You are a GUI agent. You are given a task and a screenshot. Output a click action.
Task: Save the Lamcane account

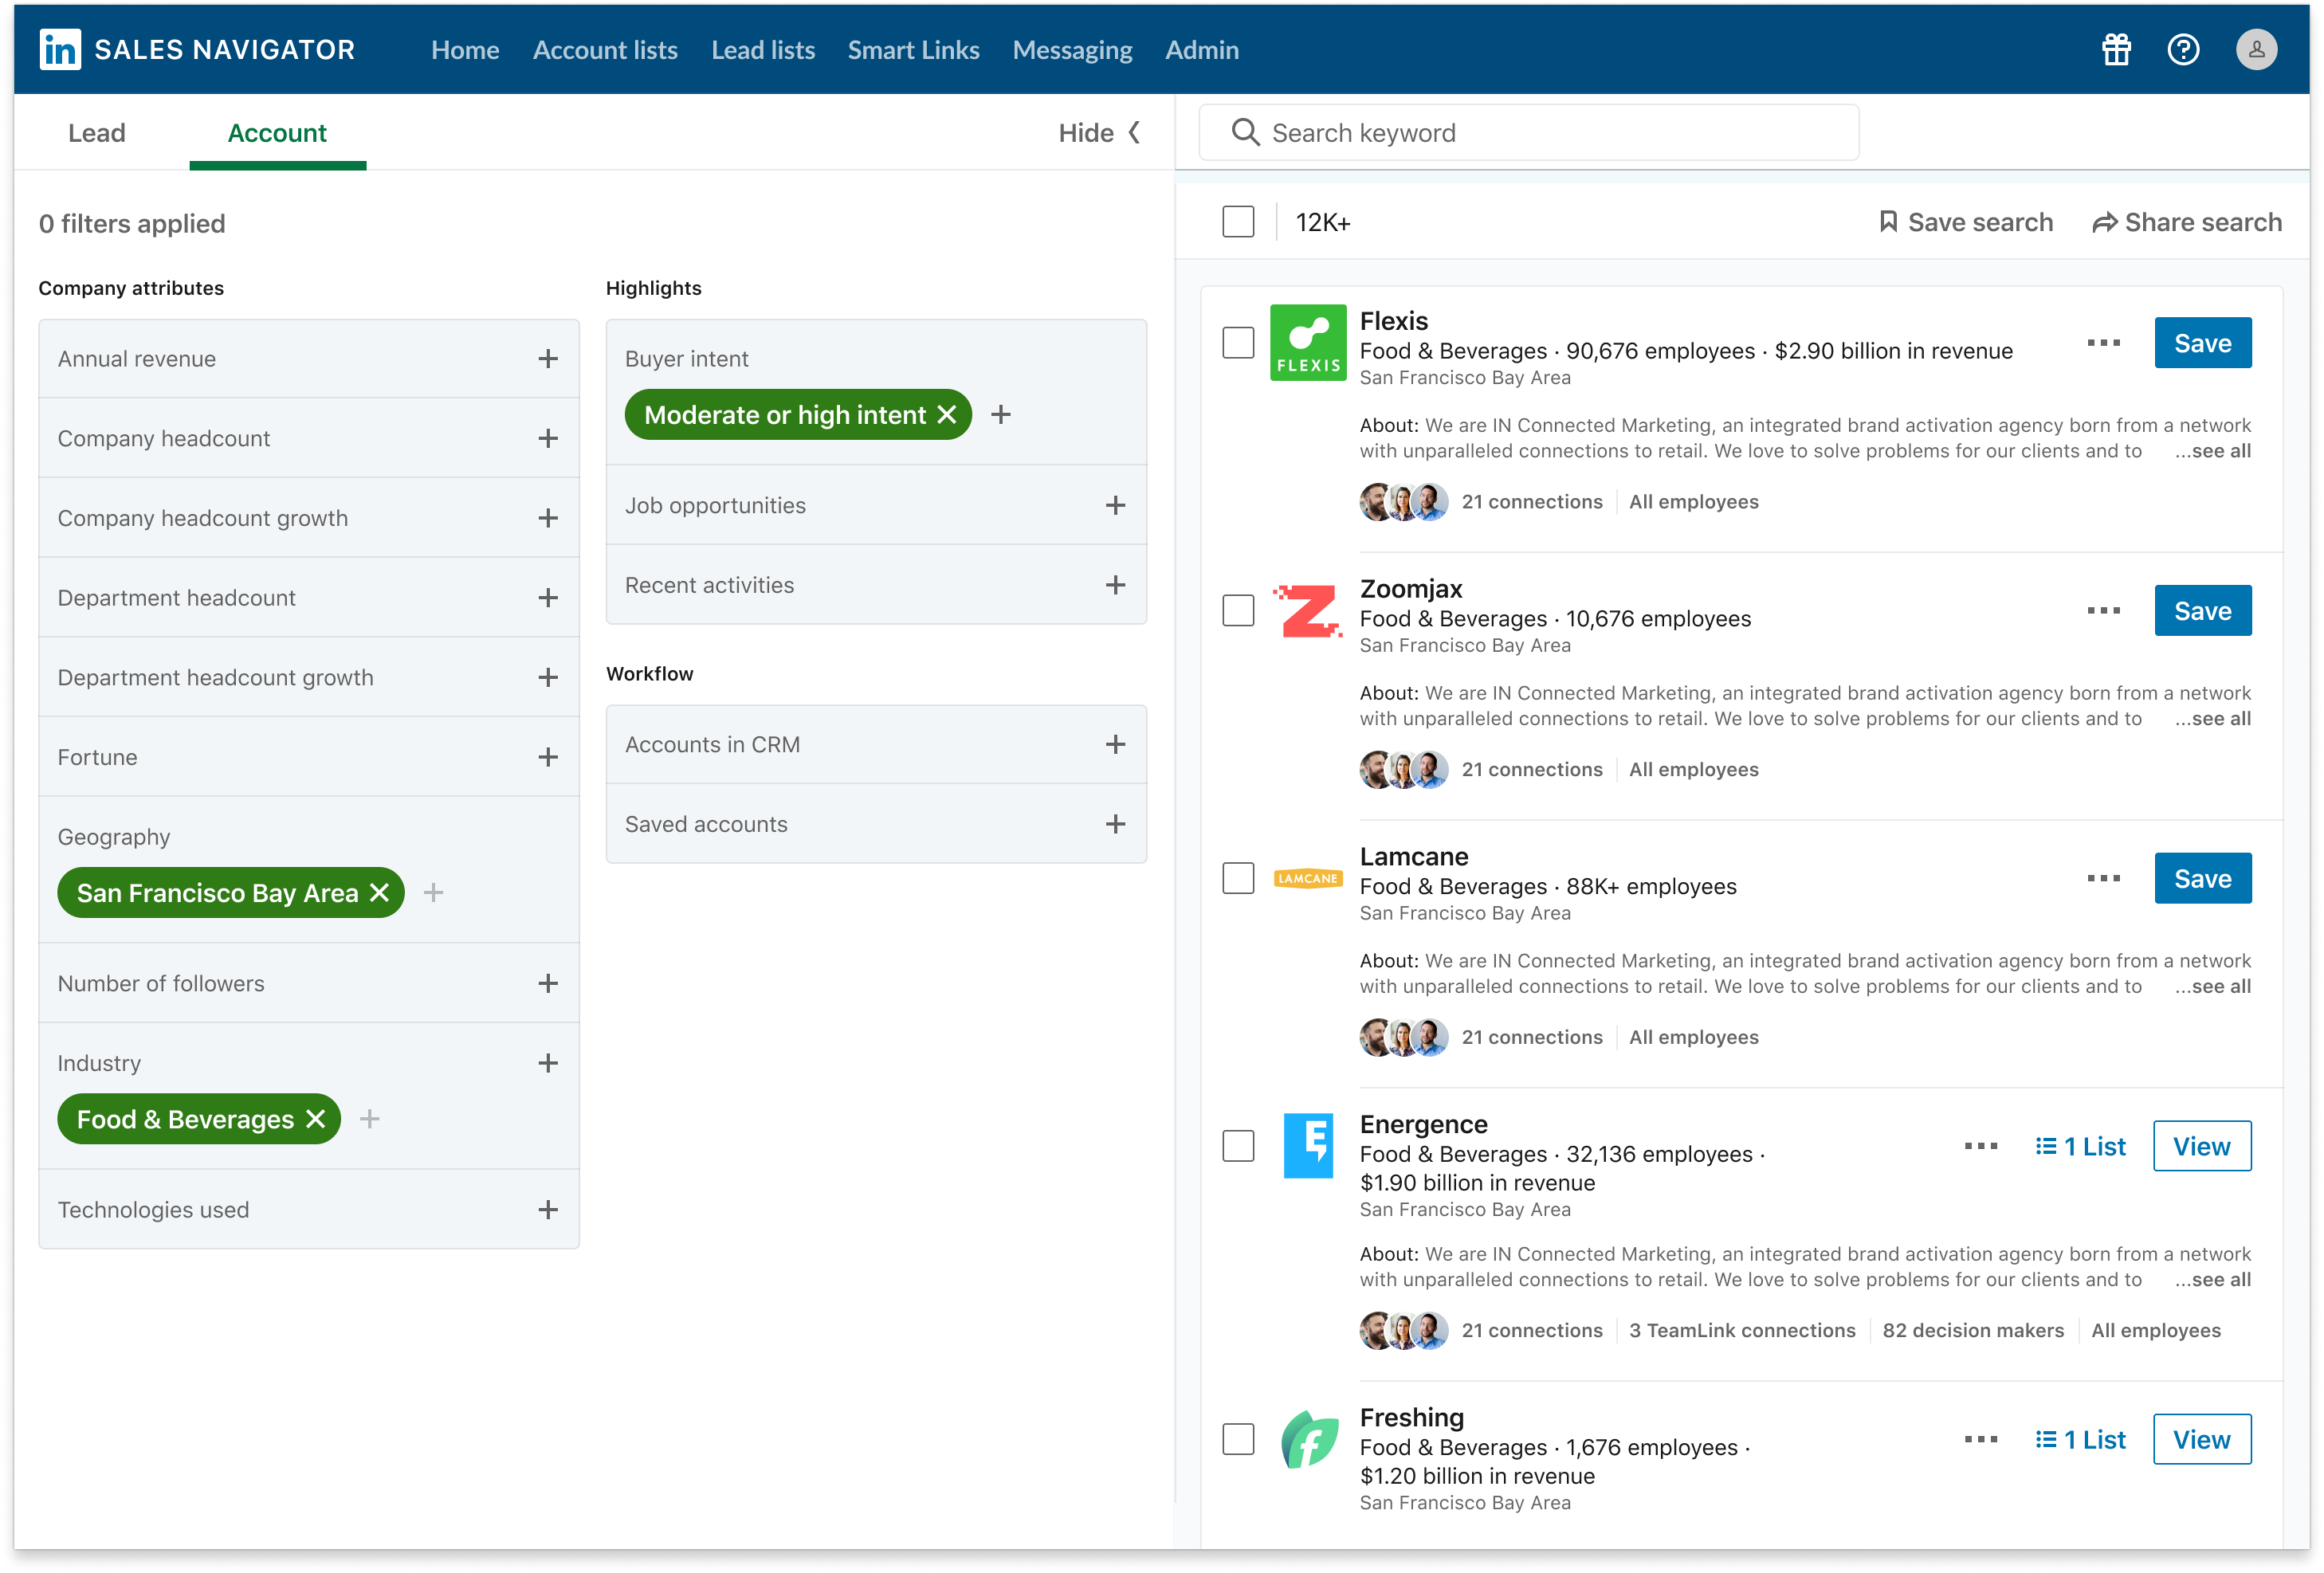2202,878
